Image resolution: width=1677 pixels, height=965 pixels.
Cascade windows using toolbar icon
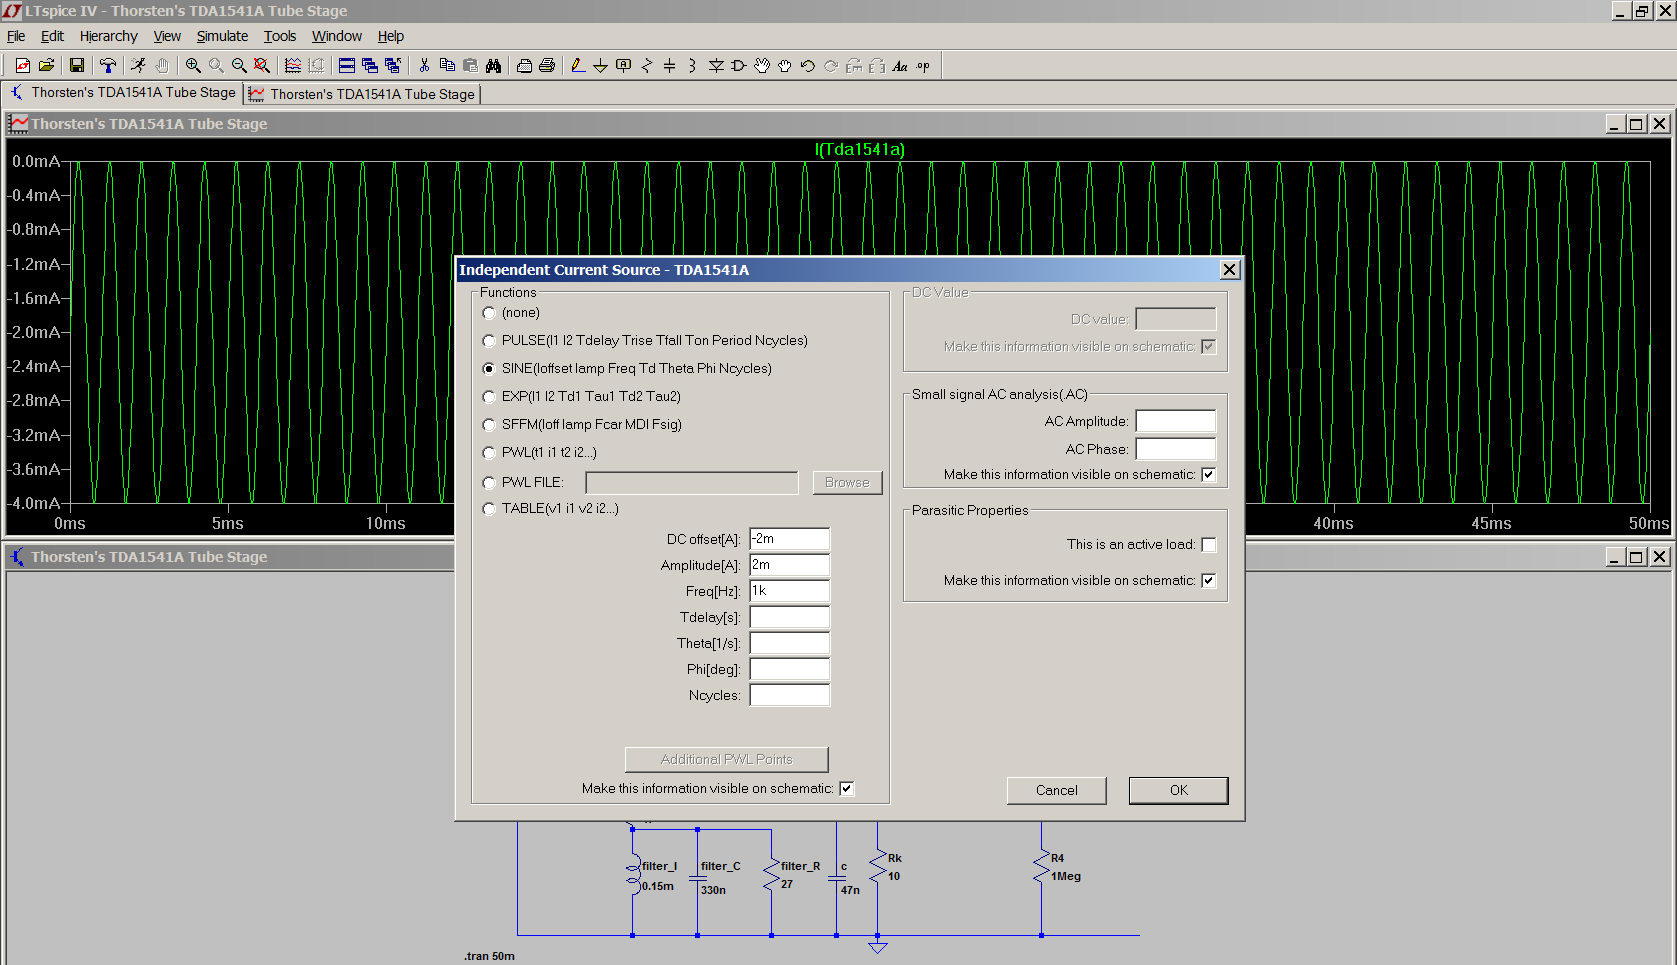coord(370,66)
